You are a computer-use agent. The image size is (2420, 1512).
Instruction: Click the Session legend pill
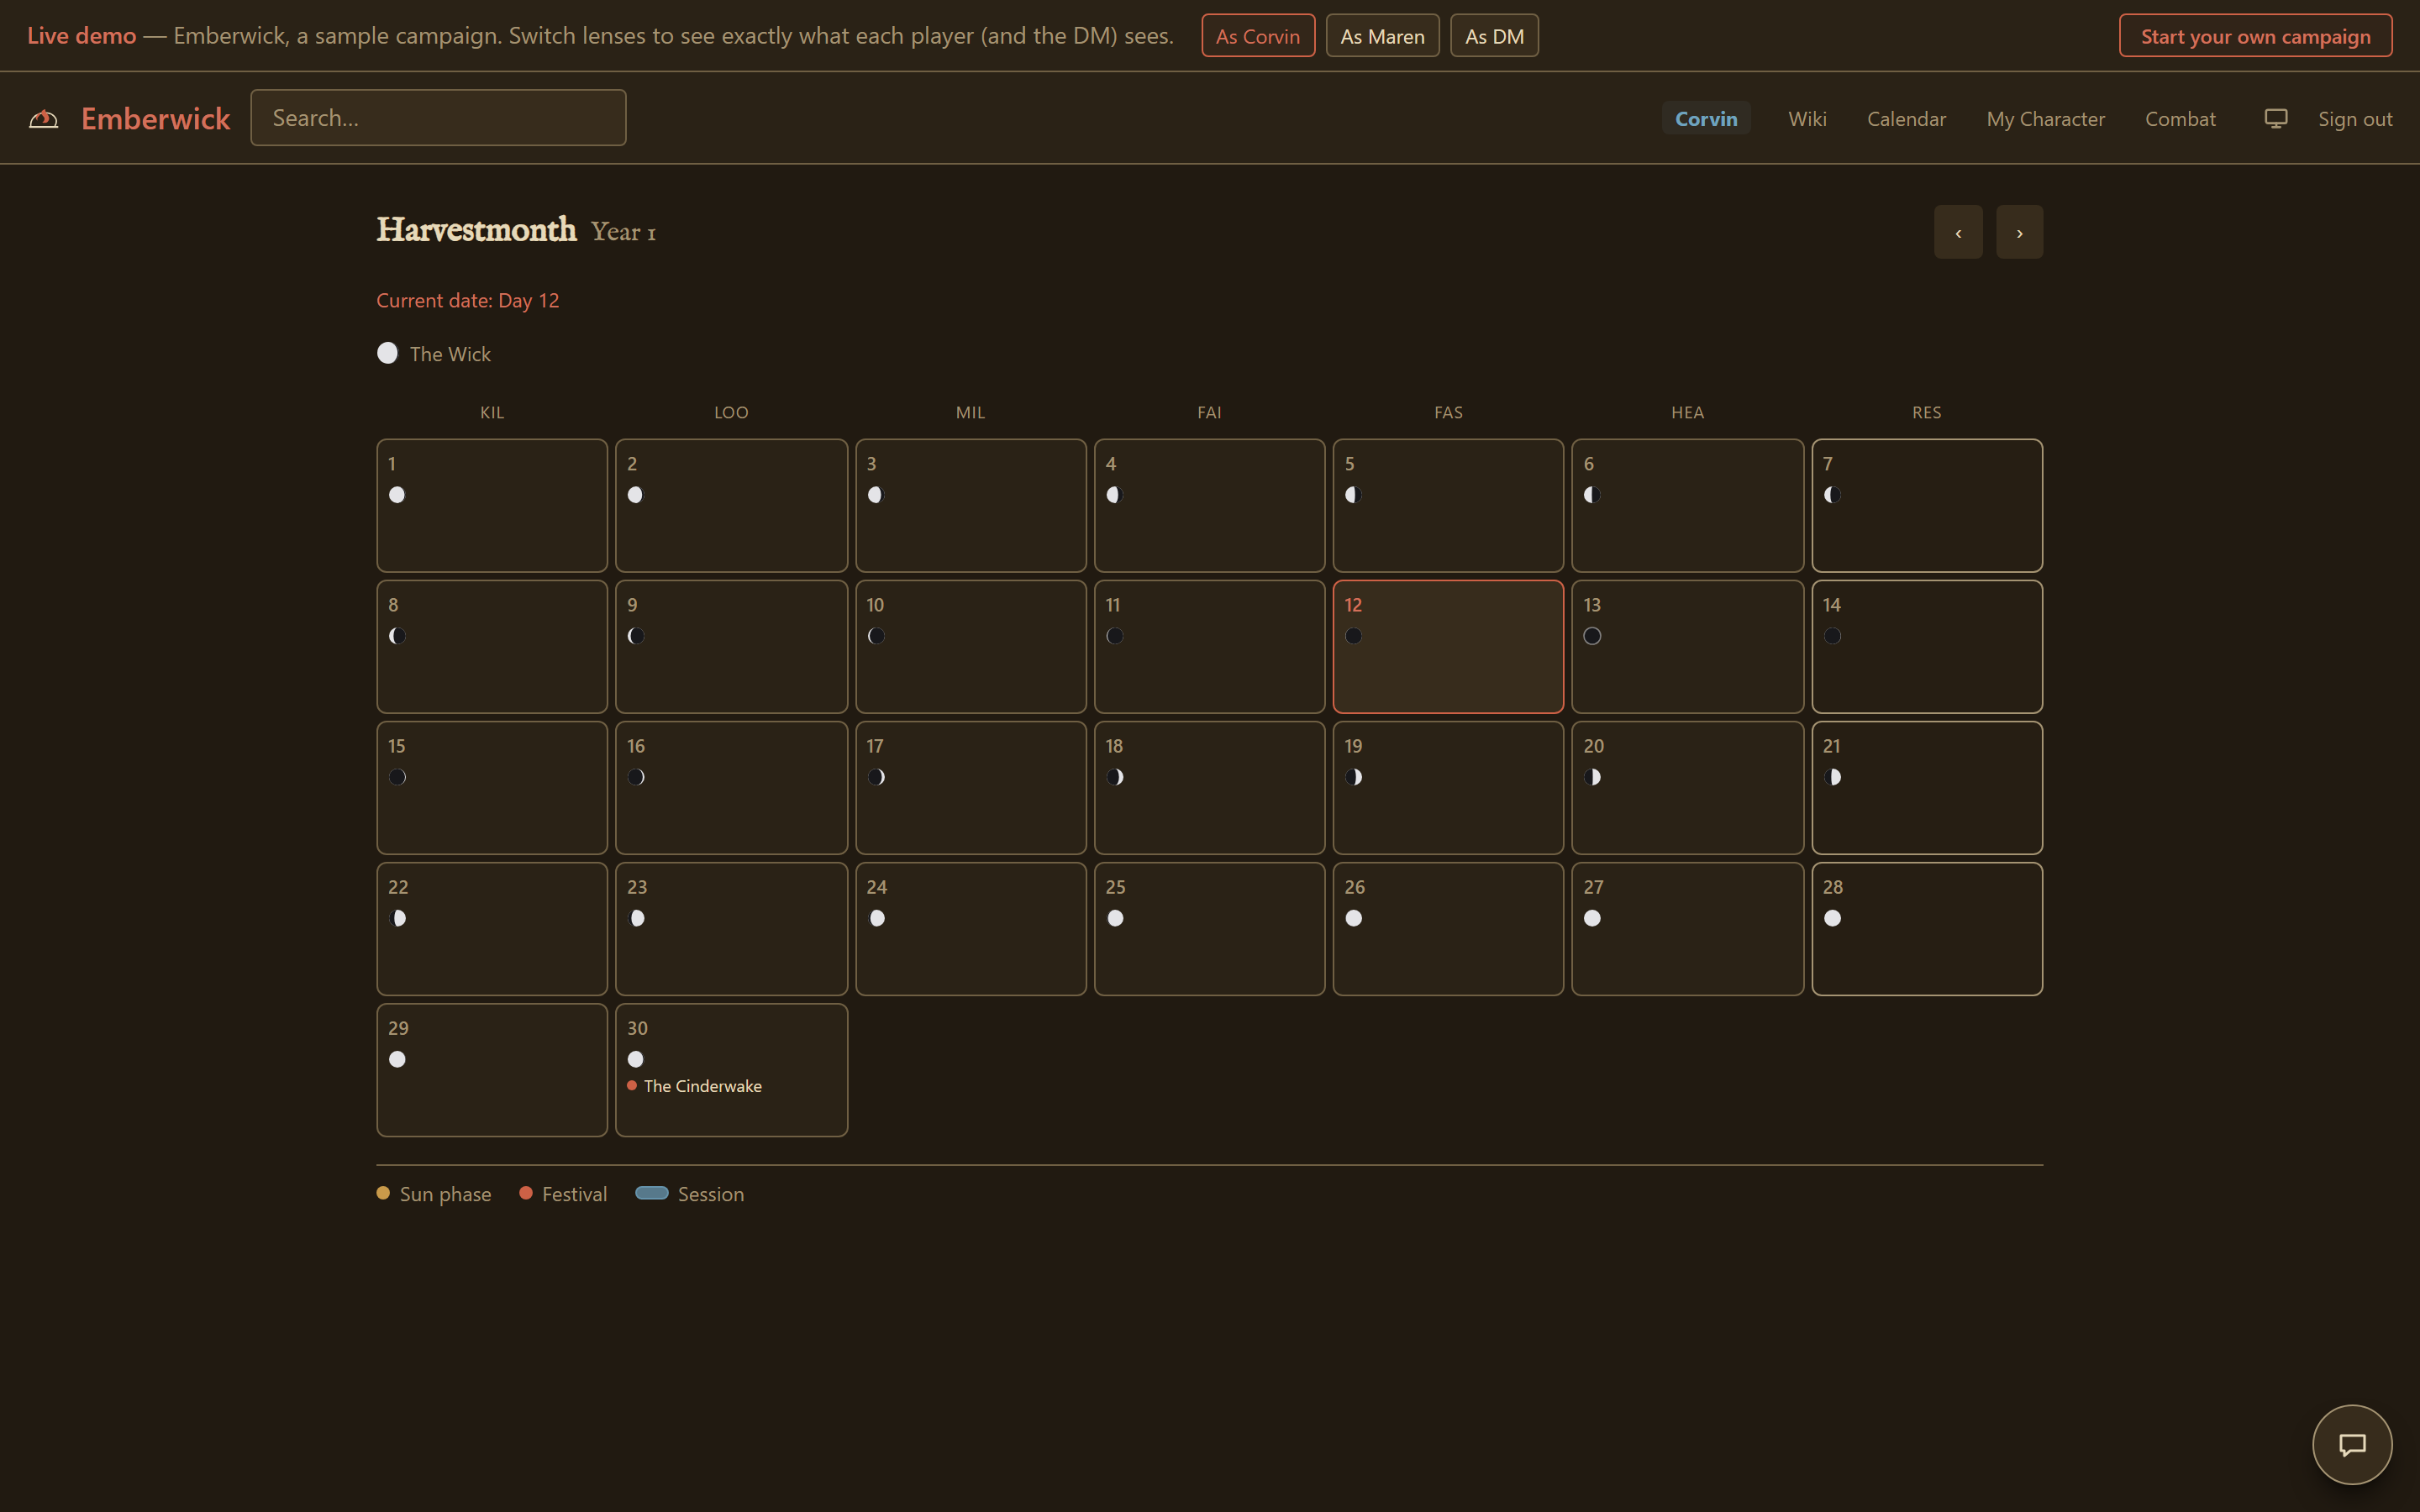point(652,1193)
